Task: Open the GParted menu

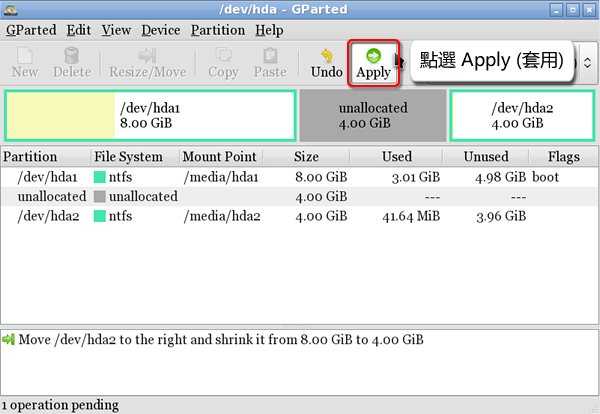Action: pos(31,30)
